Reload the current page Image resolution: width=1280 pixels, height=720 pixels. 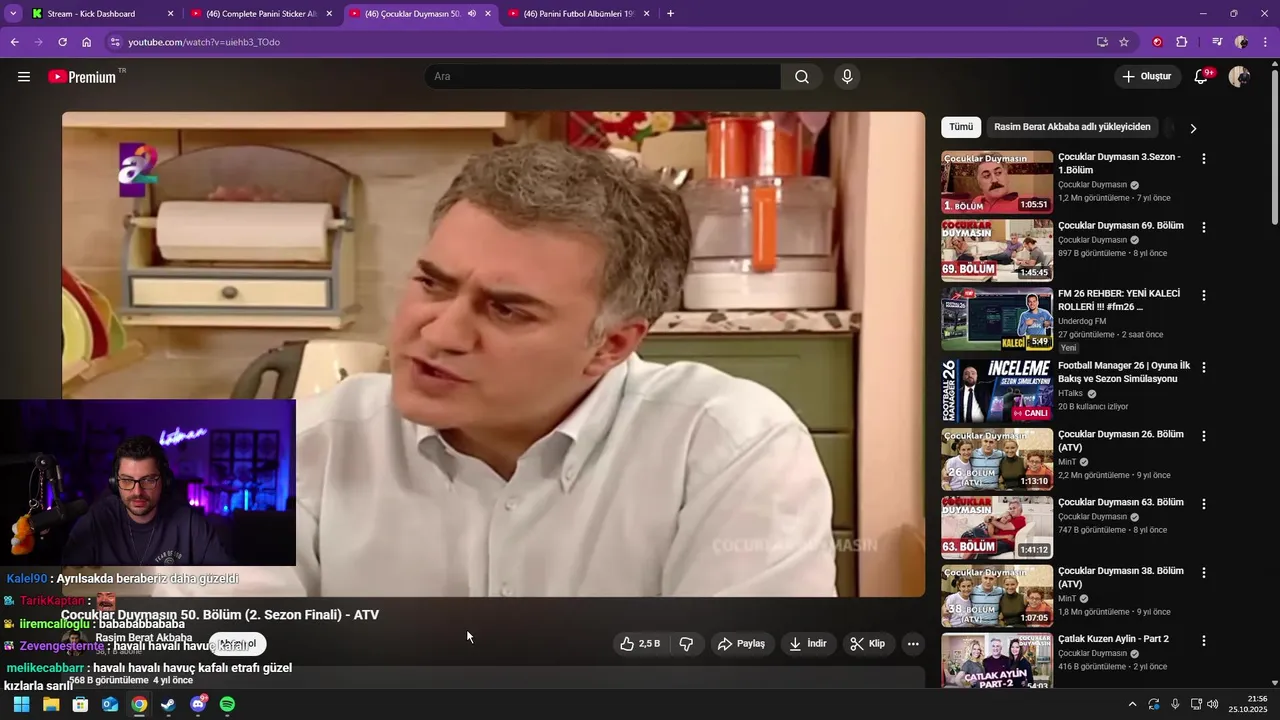62,42
